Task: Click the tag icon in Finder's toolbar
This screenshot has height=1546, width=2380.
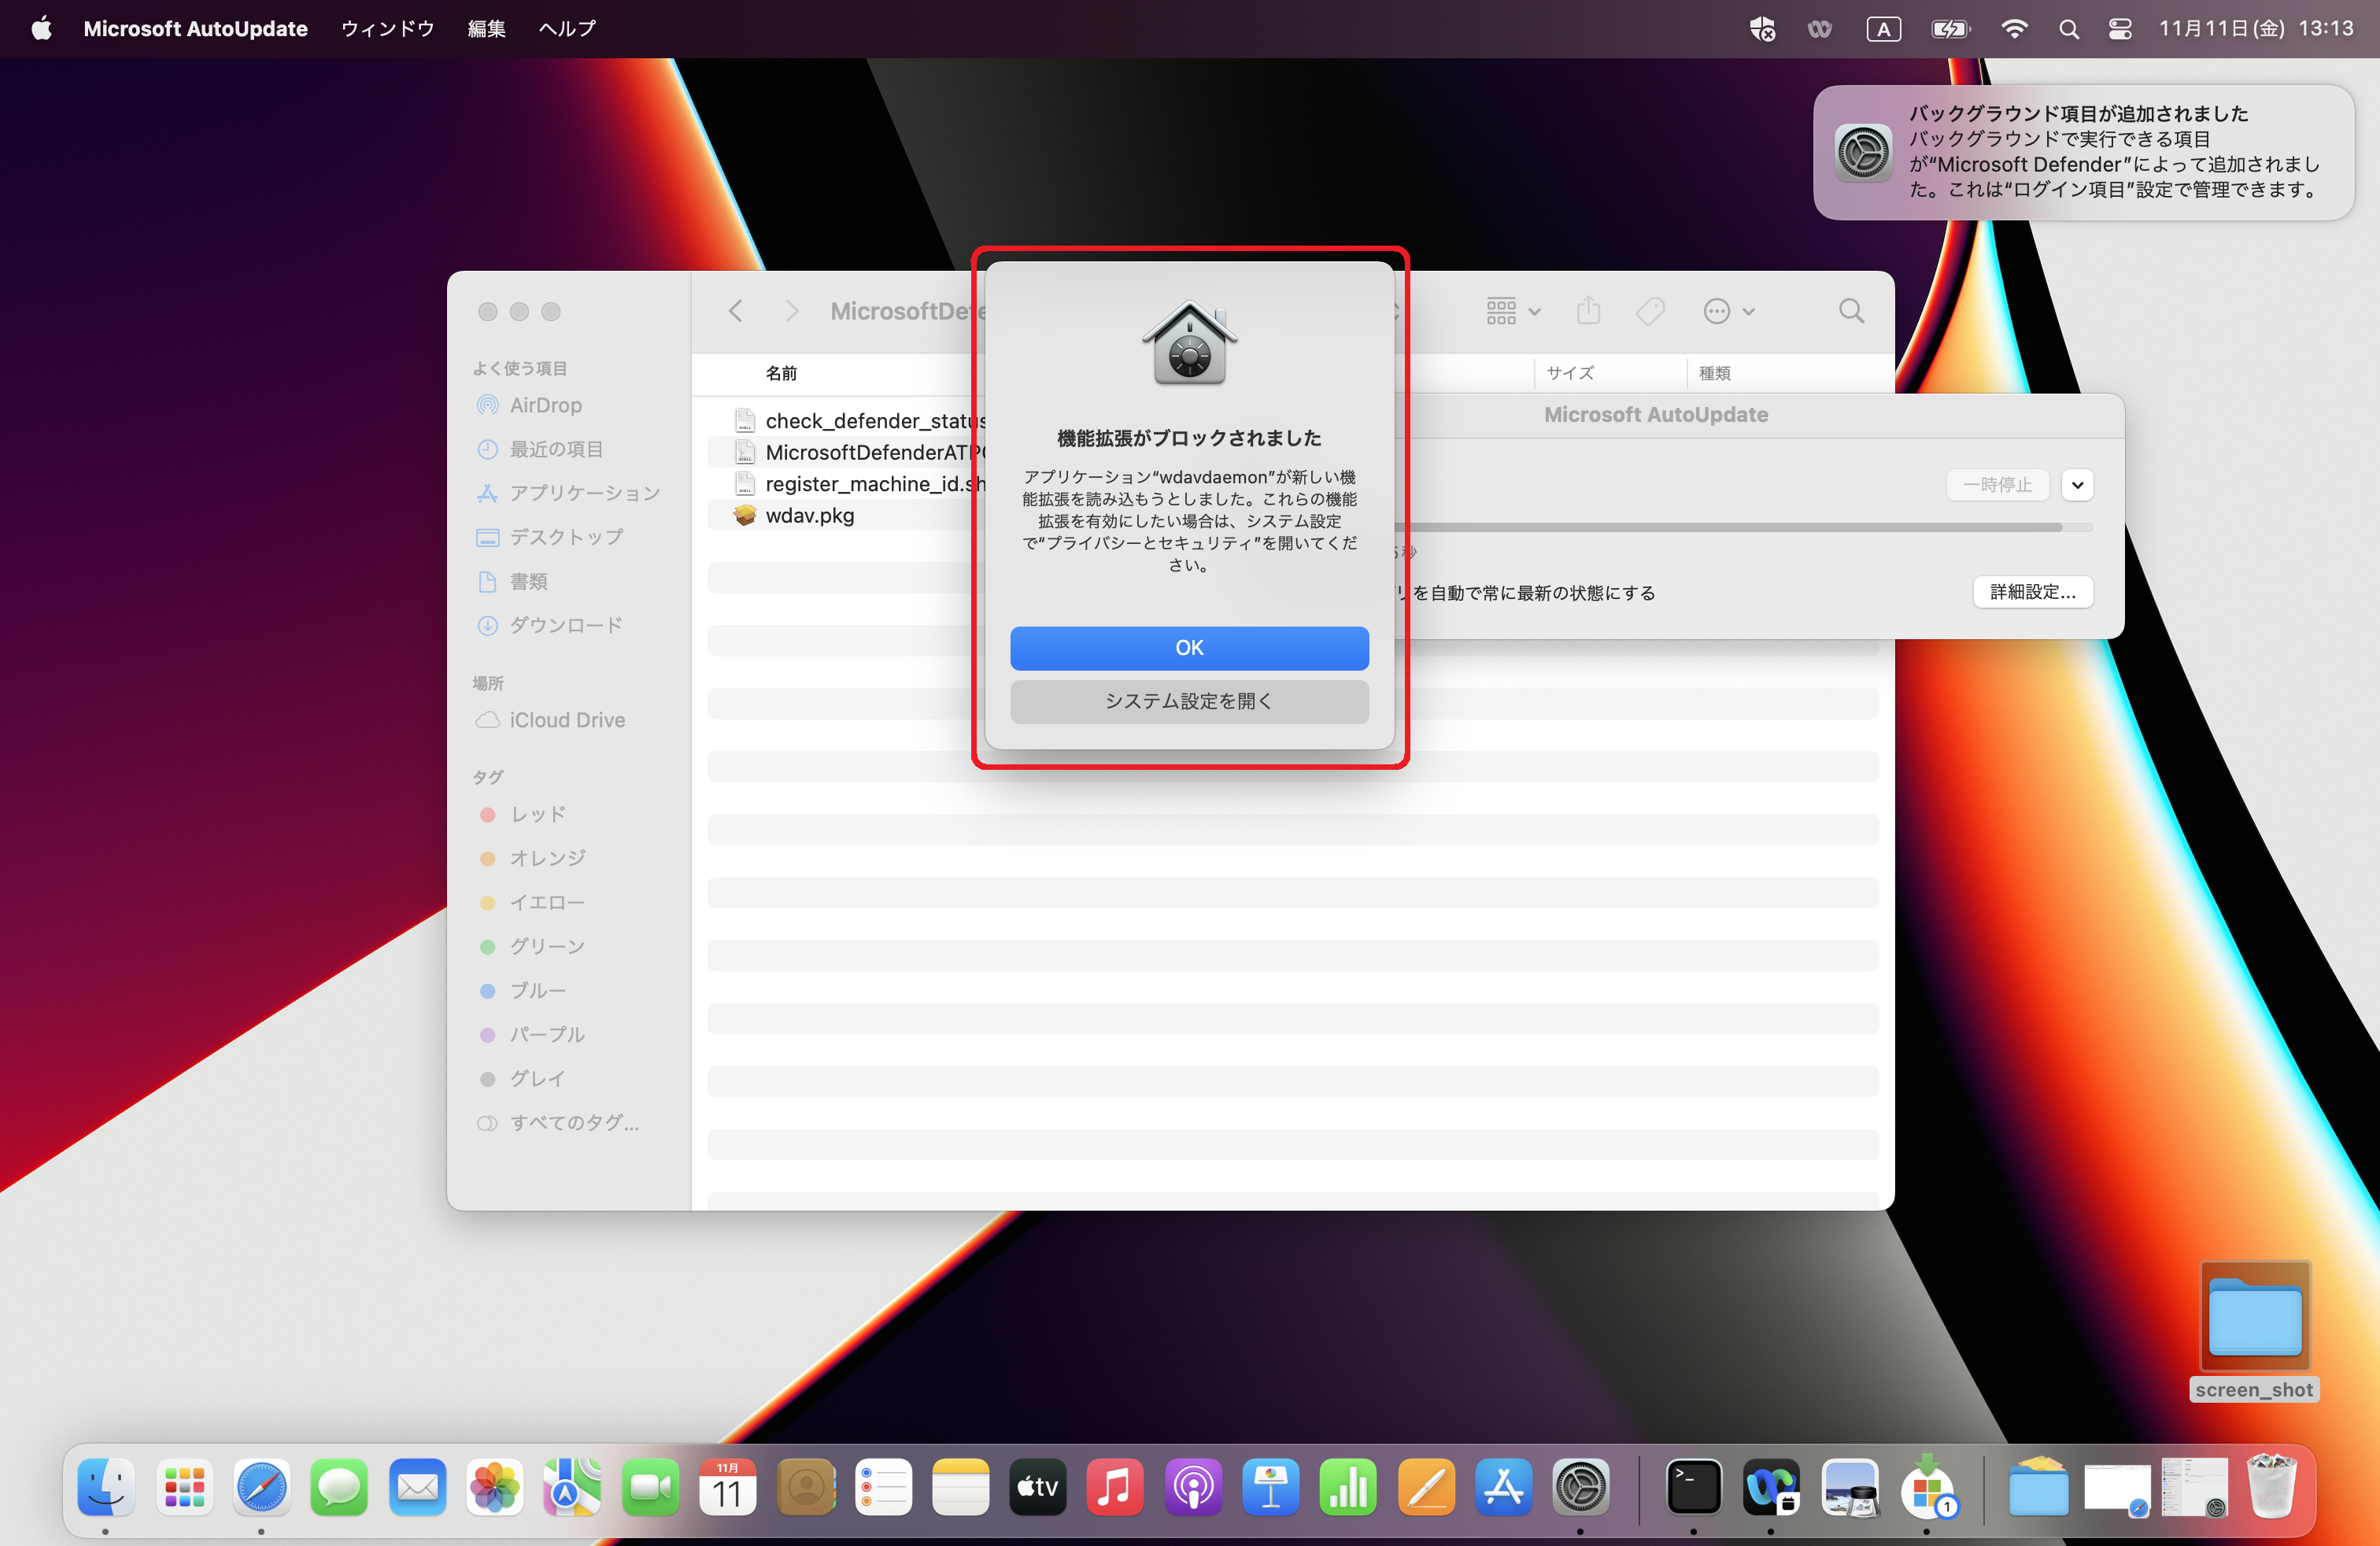Action: click(1649, 311)
